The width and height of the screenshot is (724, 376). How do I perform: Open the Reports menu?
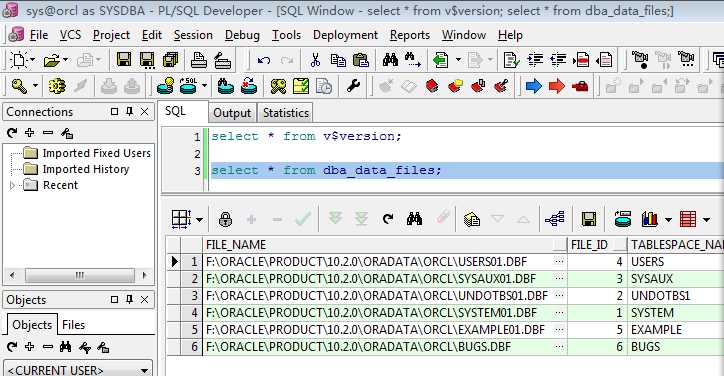point(410,35)
